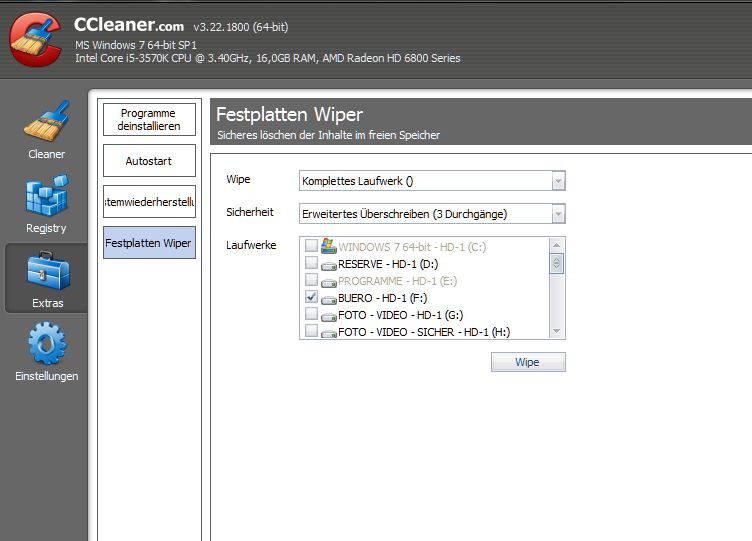Open Programme deinstallieren tab
Image resolution: width=752 pixels, height=541 pixels.
[x=149, y=119]
